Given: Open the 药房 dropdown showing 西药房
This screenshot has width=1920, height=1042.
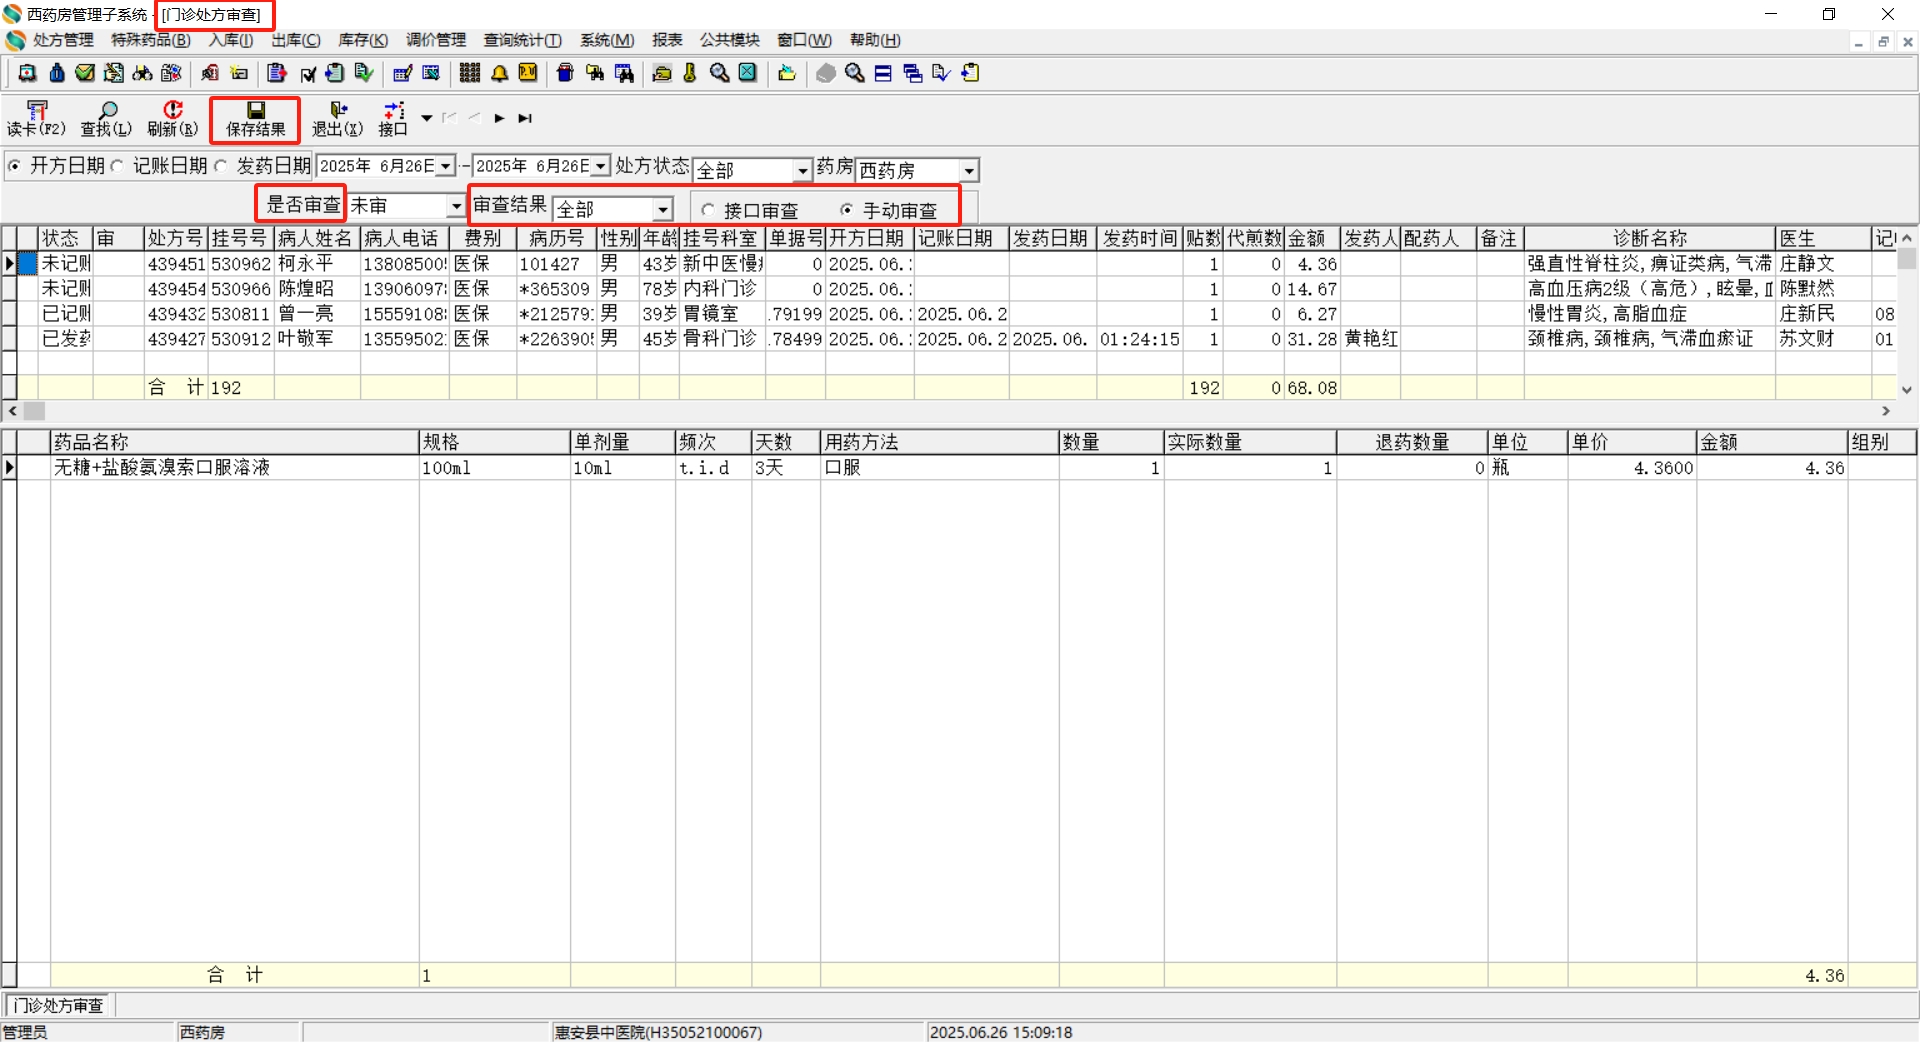Looking at the screenshot, I should pyautogui.click(x=968, y=171).
